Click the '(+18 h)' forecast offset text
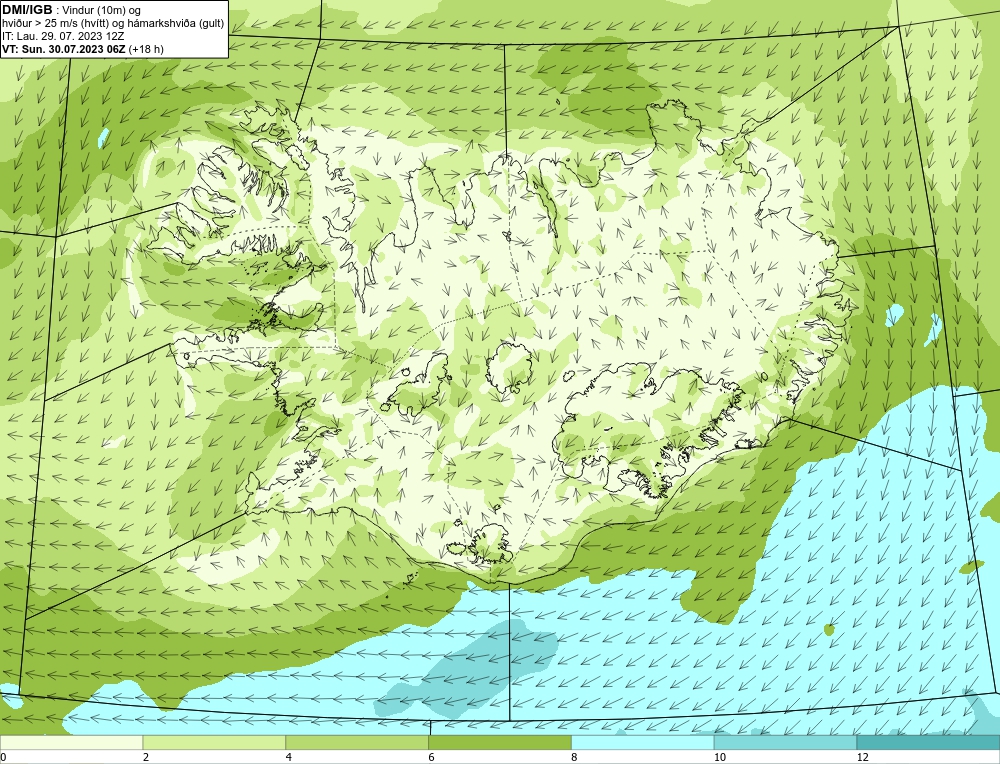This screenshot has width=1000, height=764. (146, 49)
